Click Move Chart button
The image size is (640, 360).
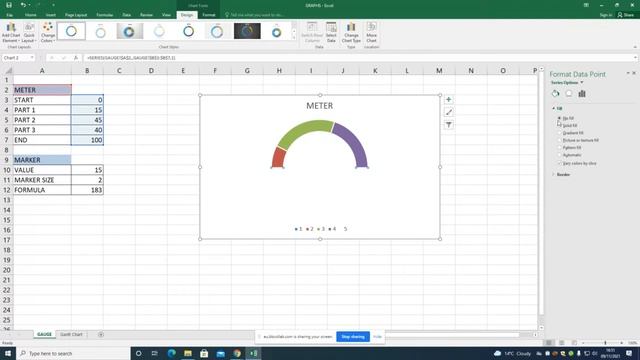(371, 33)
